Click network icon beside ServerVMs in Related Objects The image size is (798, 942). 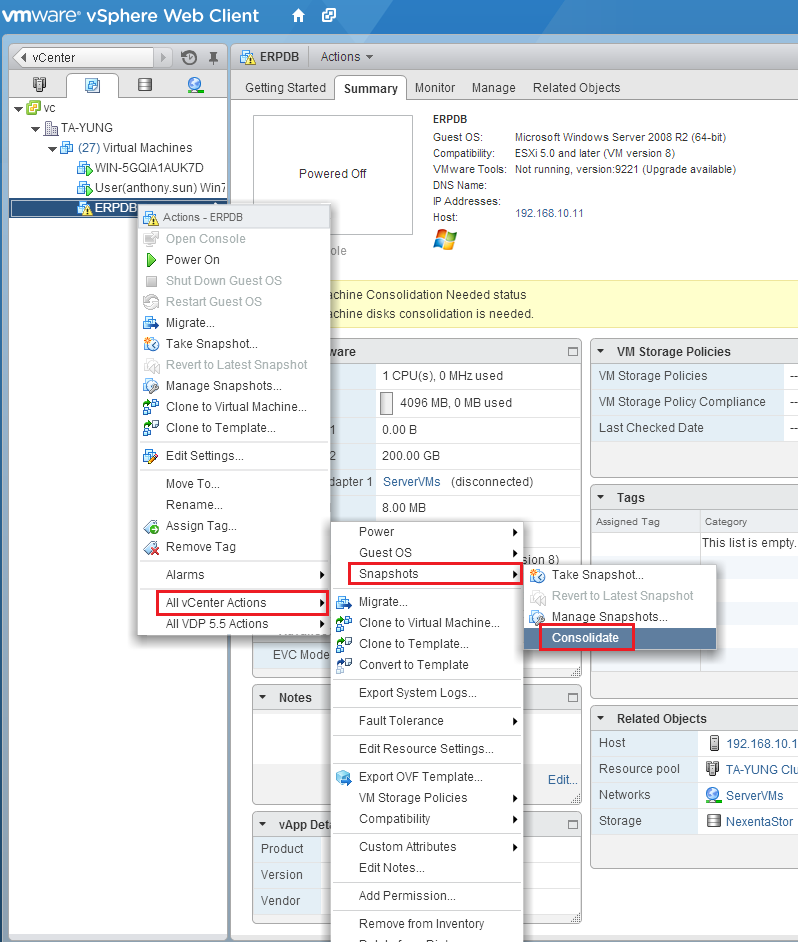tap(713, 795)
